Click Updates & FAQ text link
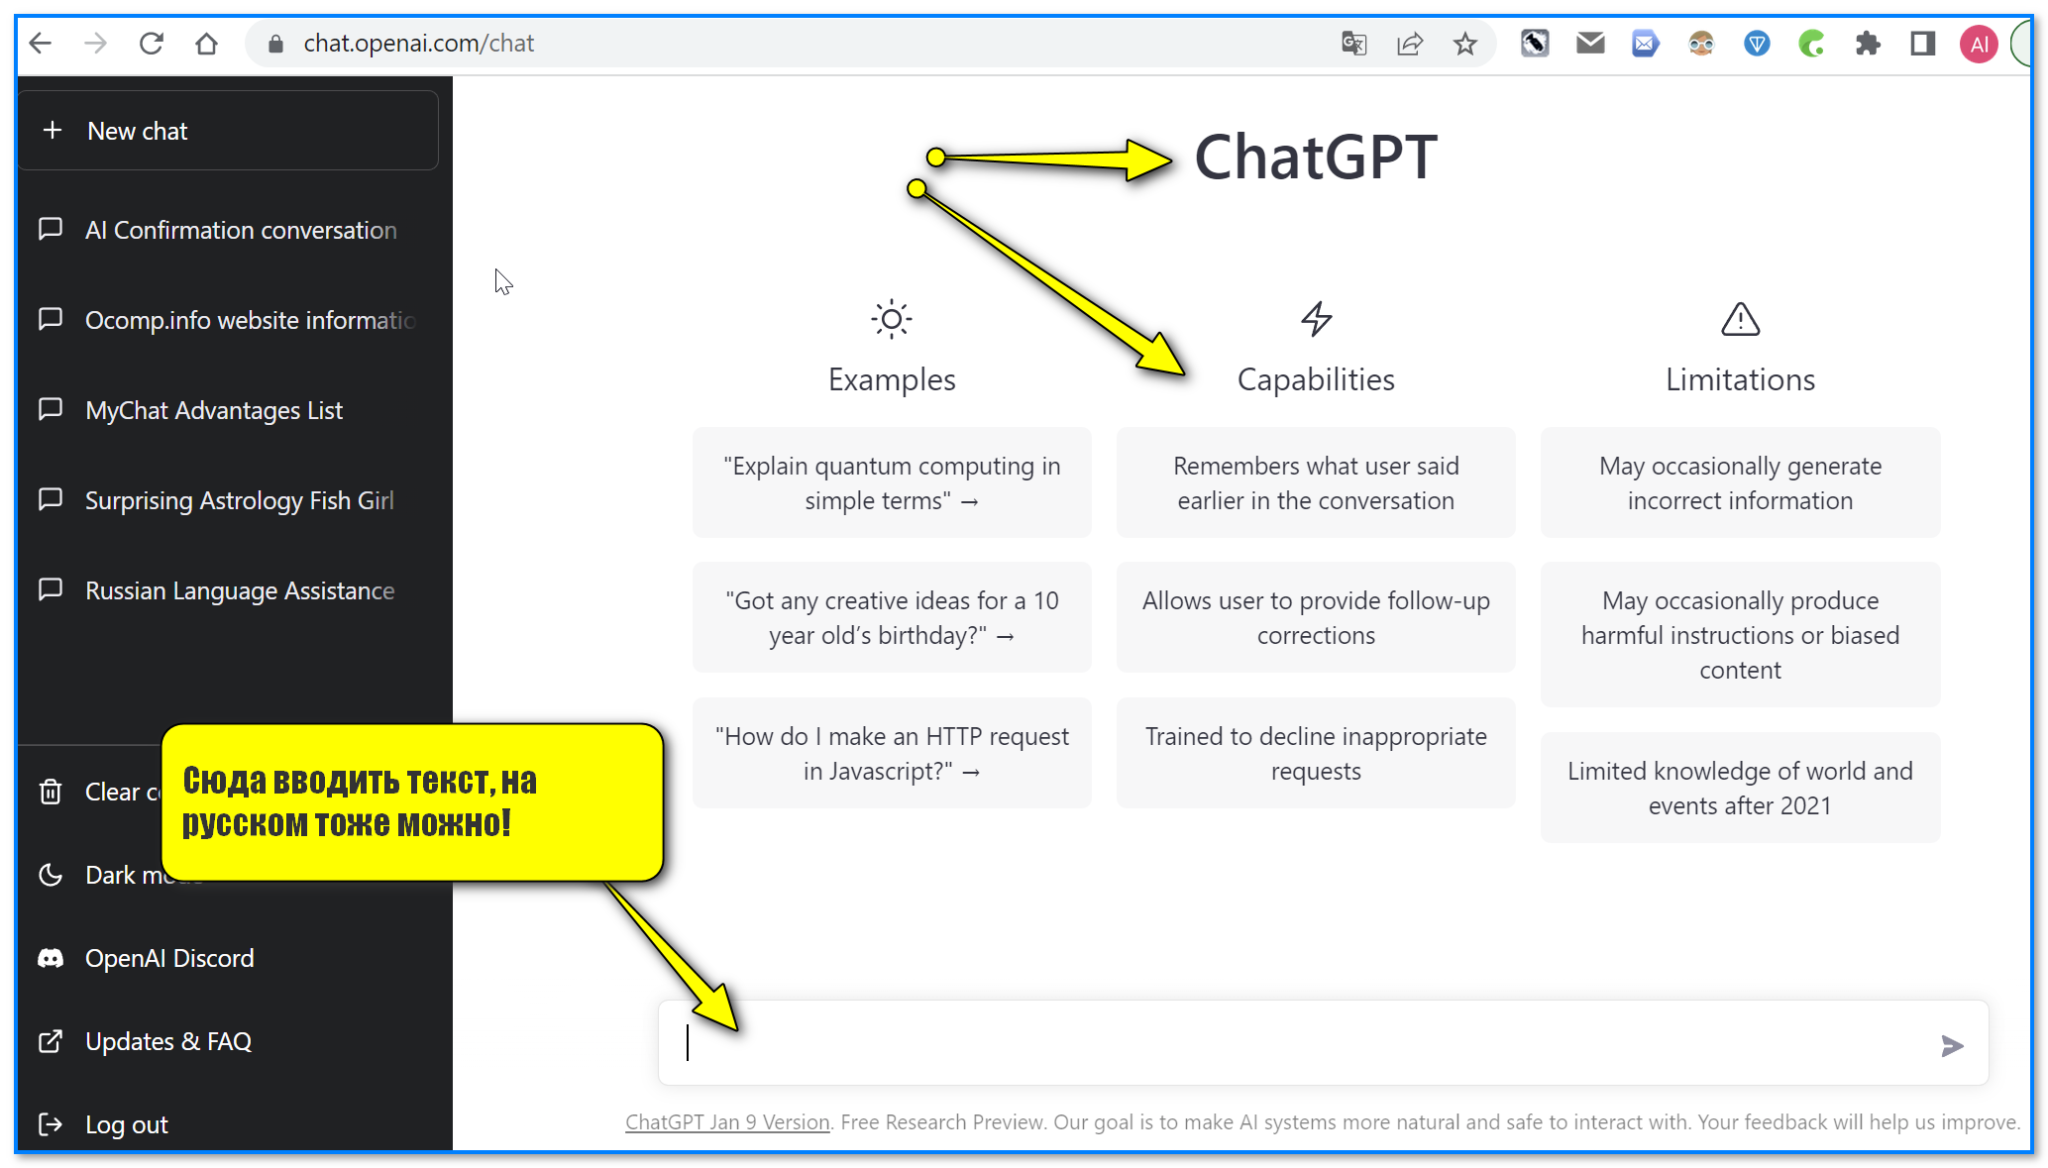Screen dimensions: 2048x1168 (170, 1041)
